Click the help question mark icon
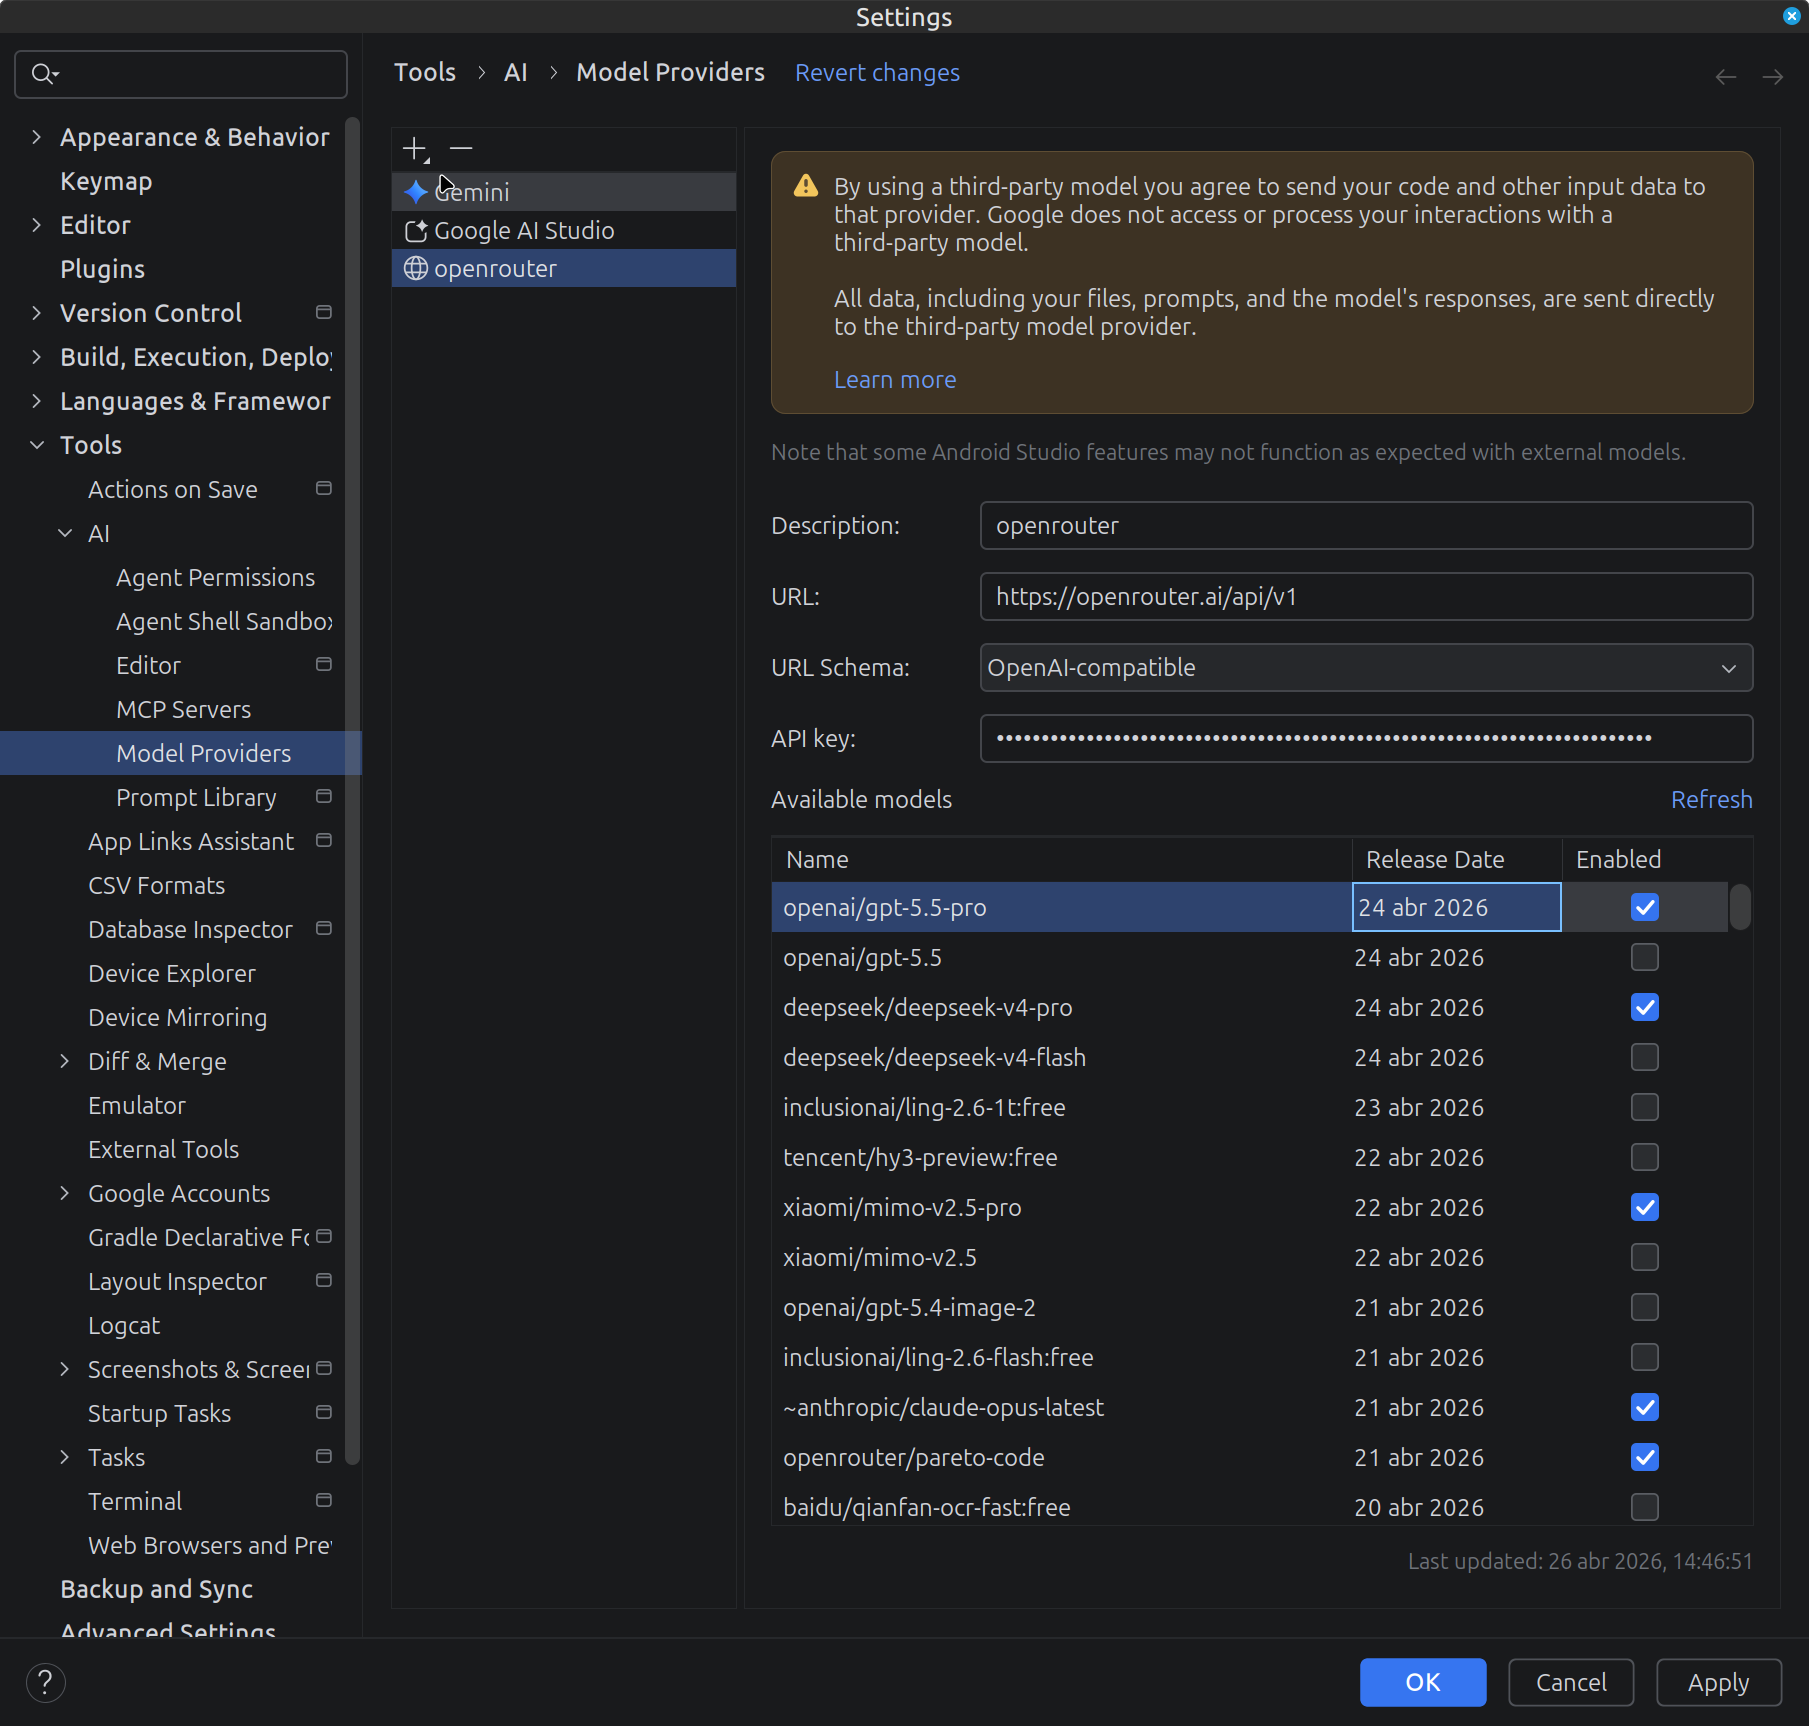The width and height of the screenshot is (1809, 1726). 45,1682
